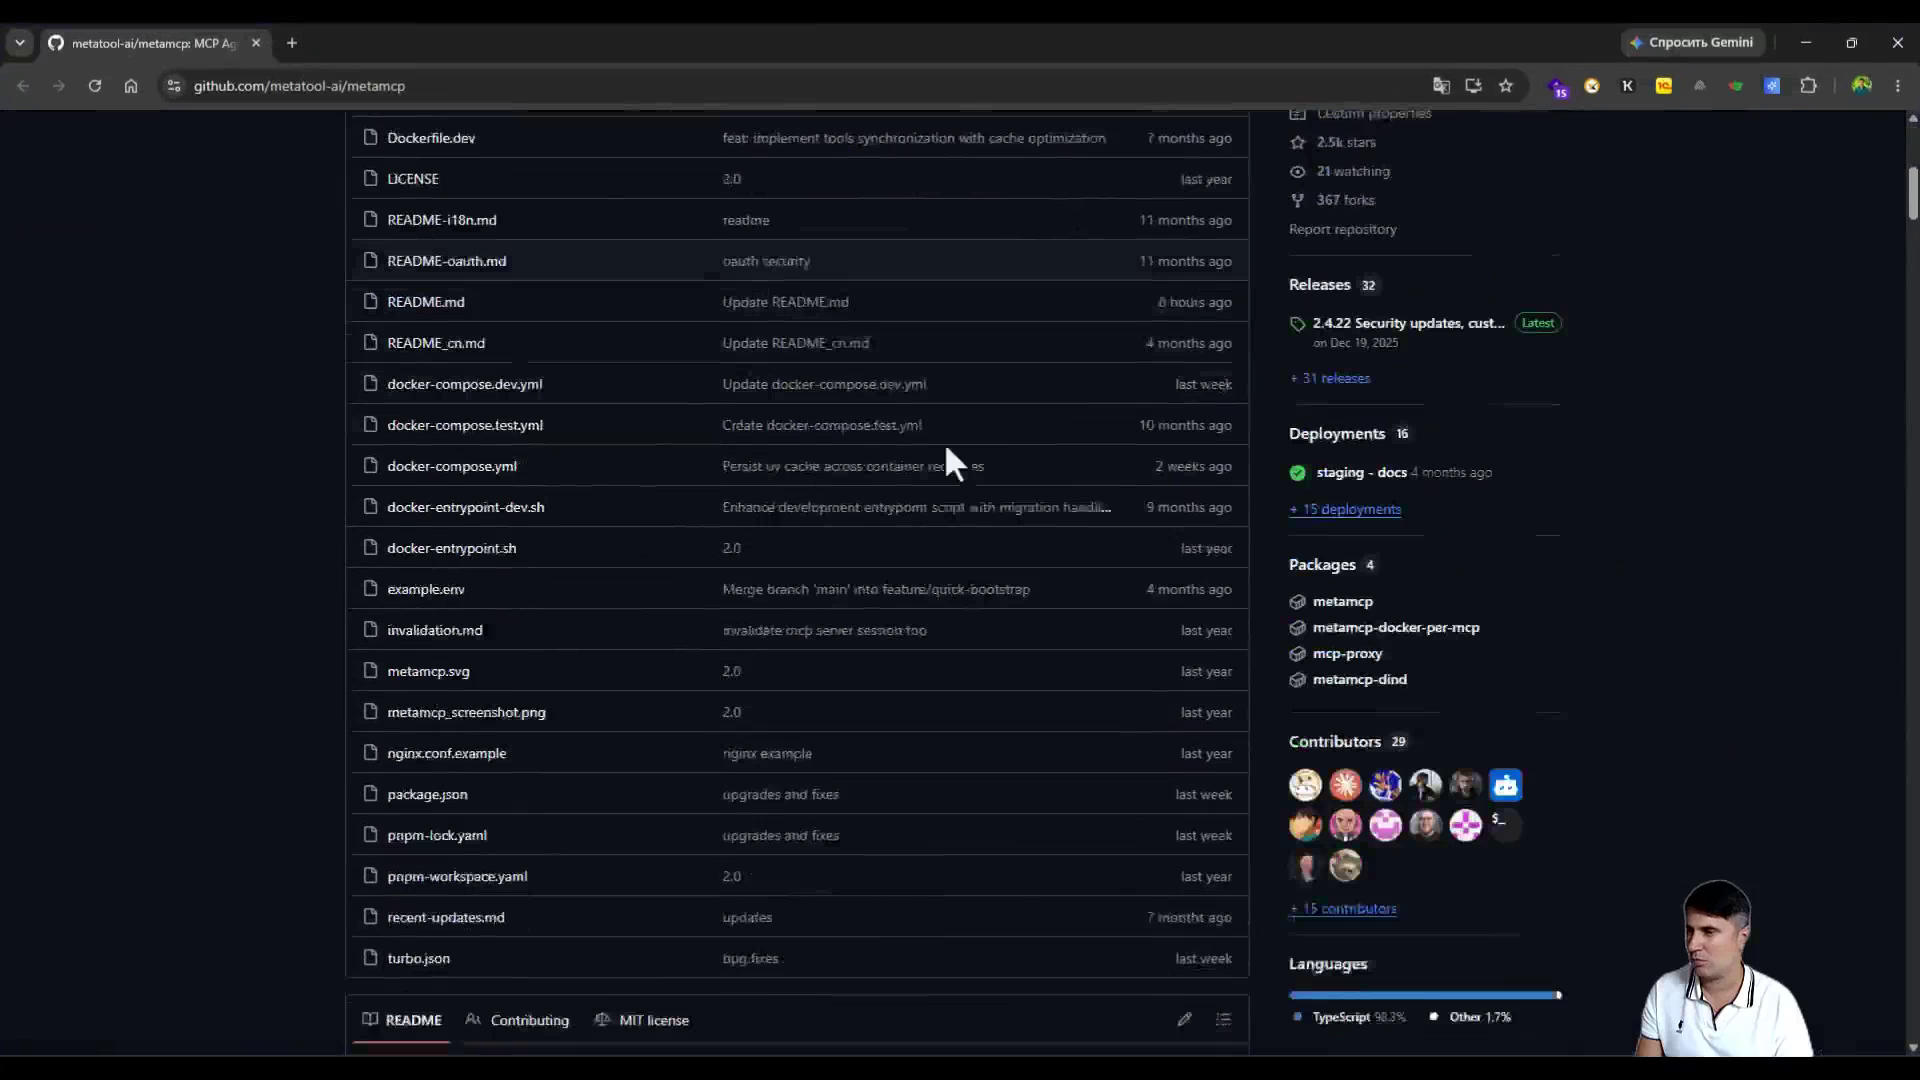Switch to the README tab
1920x1080 pixels.
[x=402, y=1020]
